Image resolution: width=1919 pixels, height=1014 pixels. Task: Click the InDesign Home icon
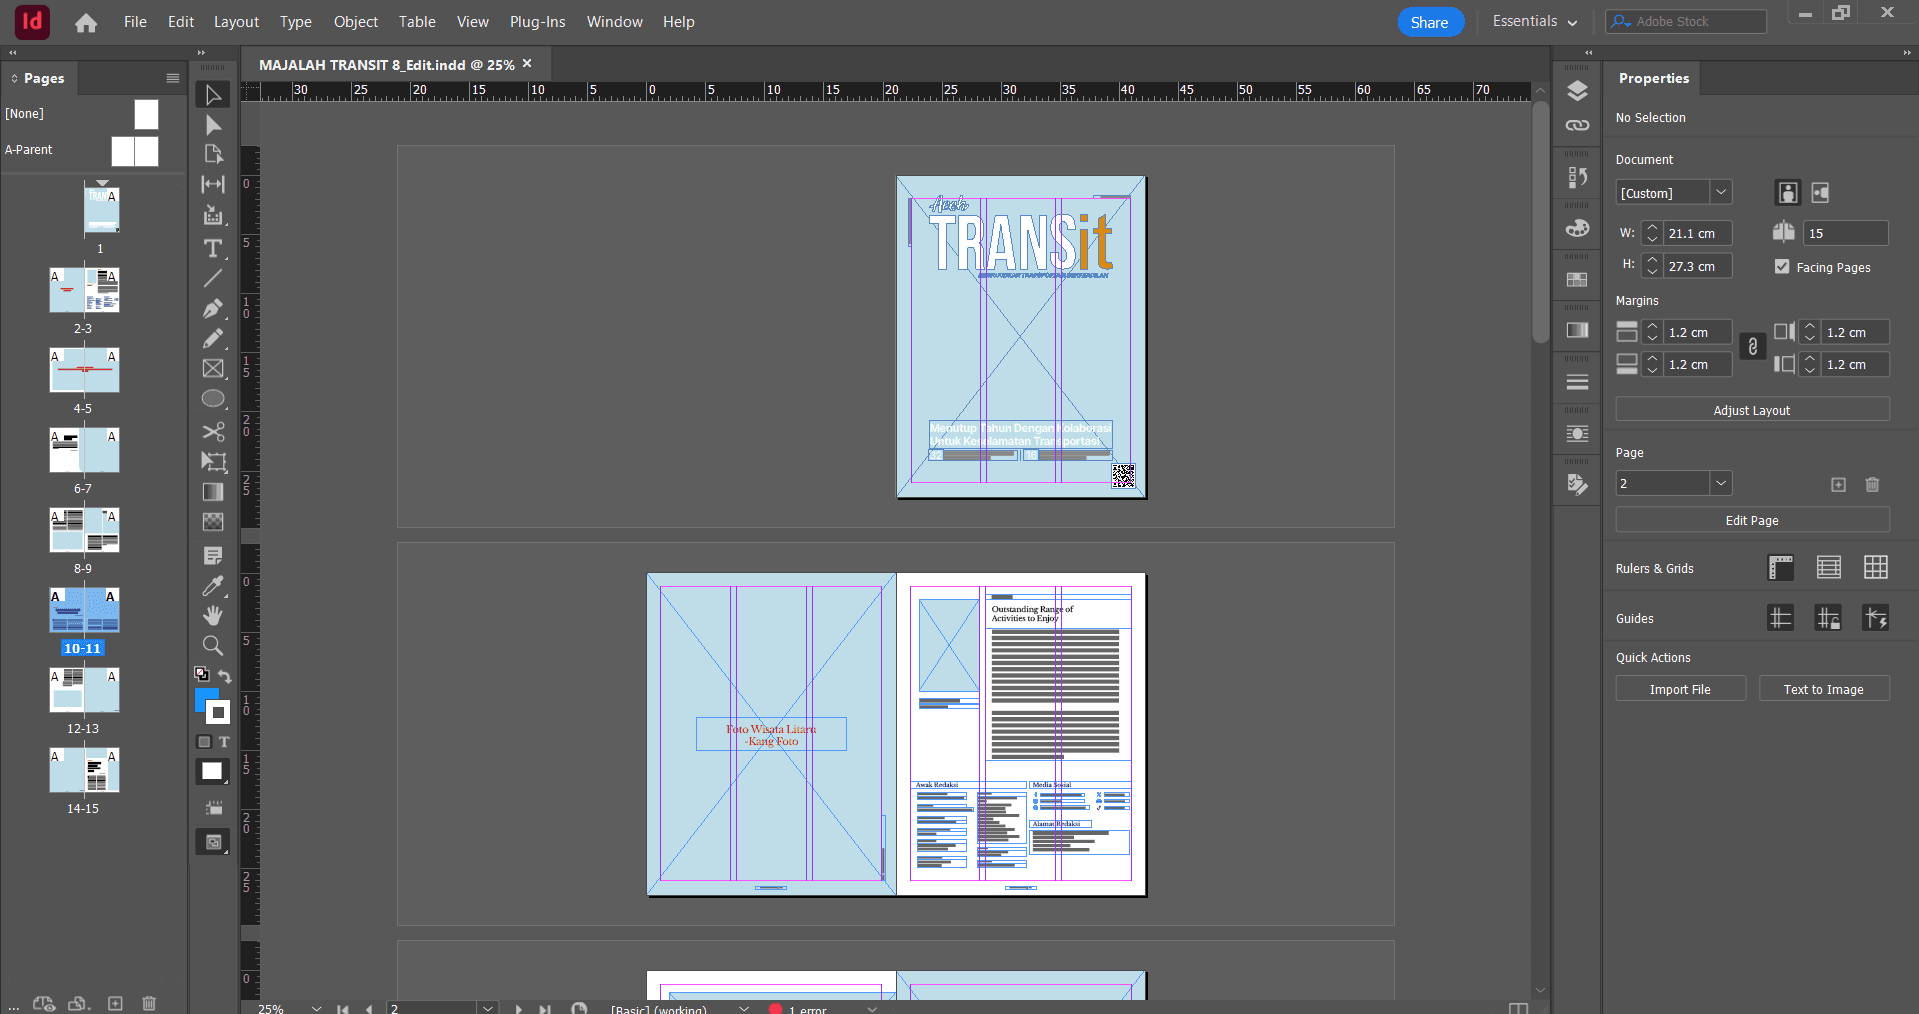point(86,22)
